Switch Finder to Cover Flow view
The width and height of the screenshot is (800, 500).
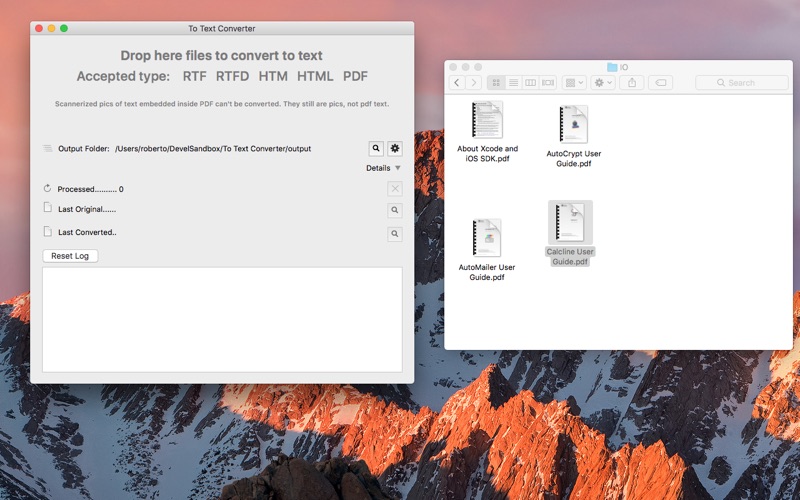click(x=548, y=83)
